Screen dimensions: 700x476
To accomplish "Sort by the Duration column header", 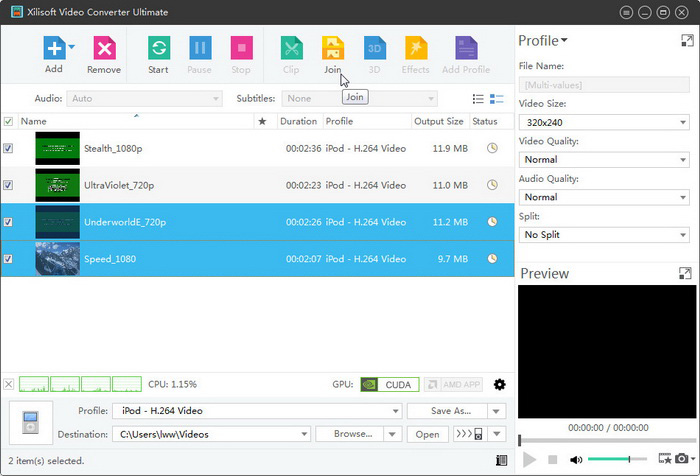I will click(x=299, y=121).
